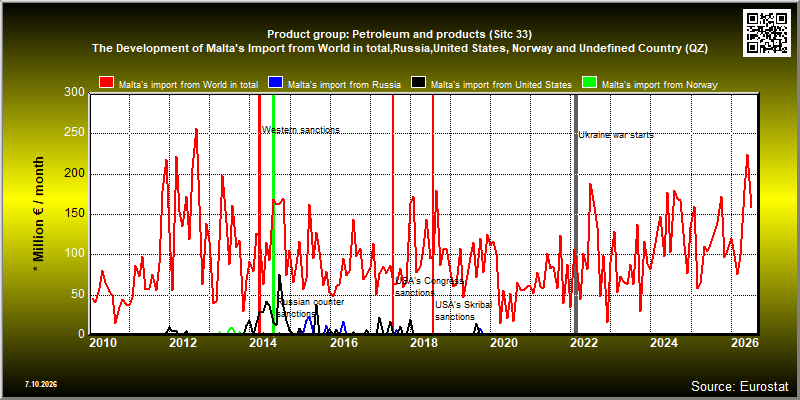
Task: Click the green Russian counter sanctions marker line
Action: click(273, 214)
